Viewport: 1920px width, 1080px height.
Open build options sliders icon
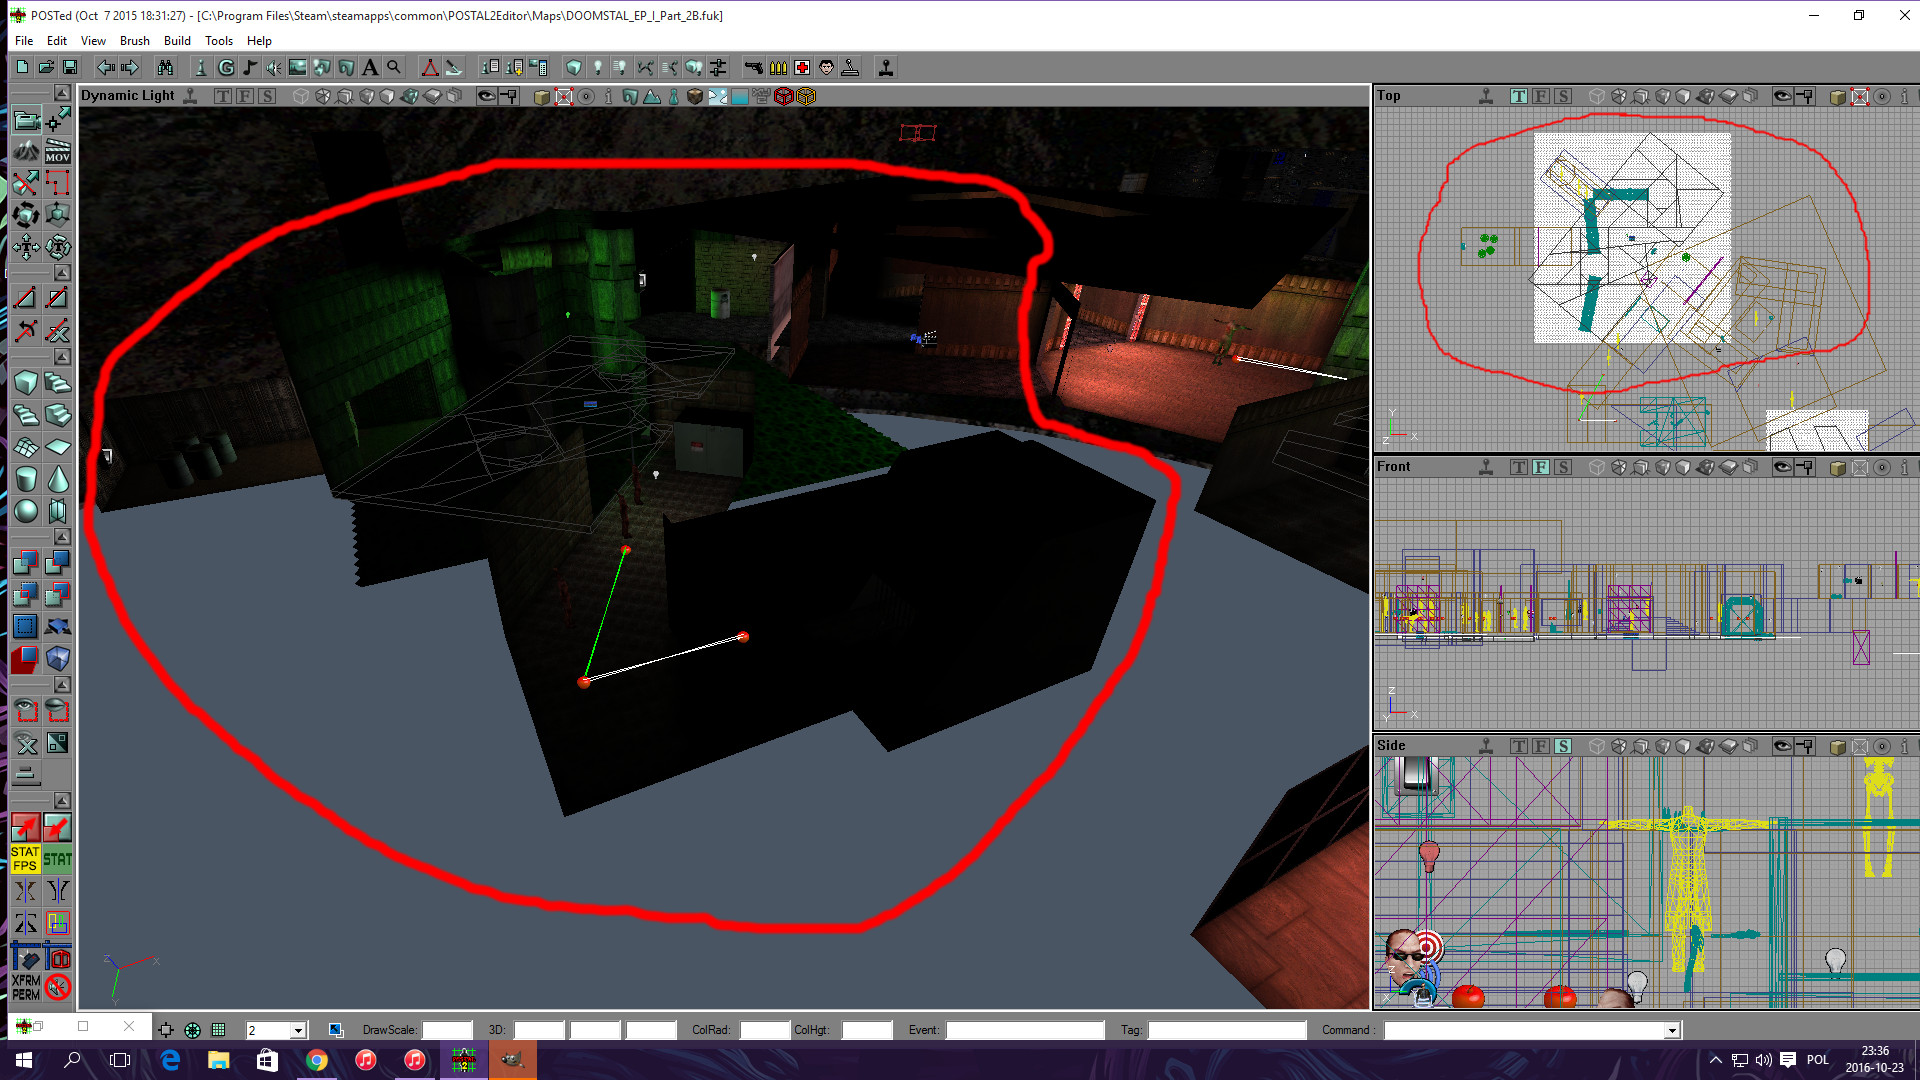718,67
